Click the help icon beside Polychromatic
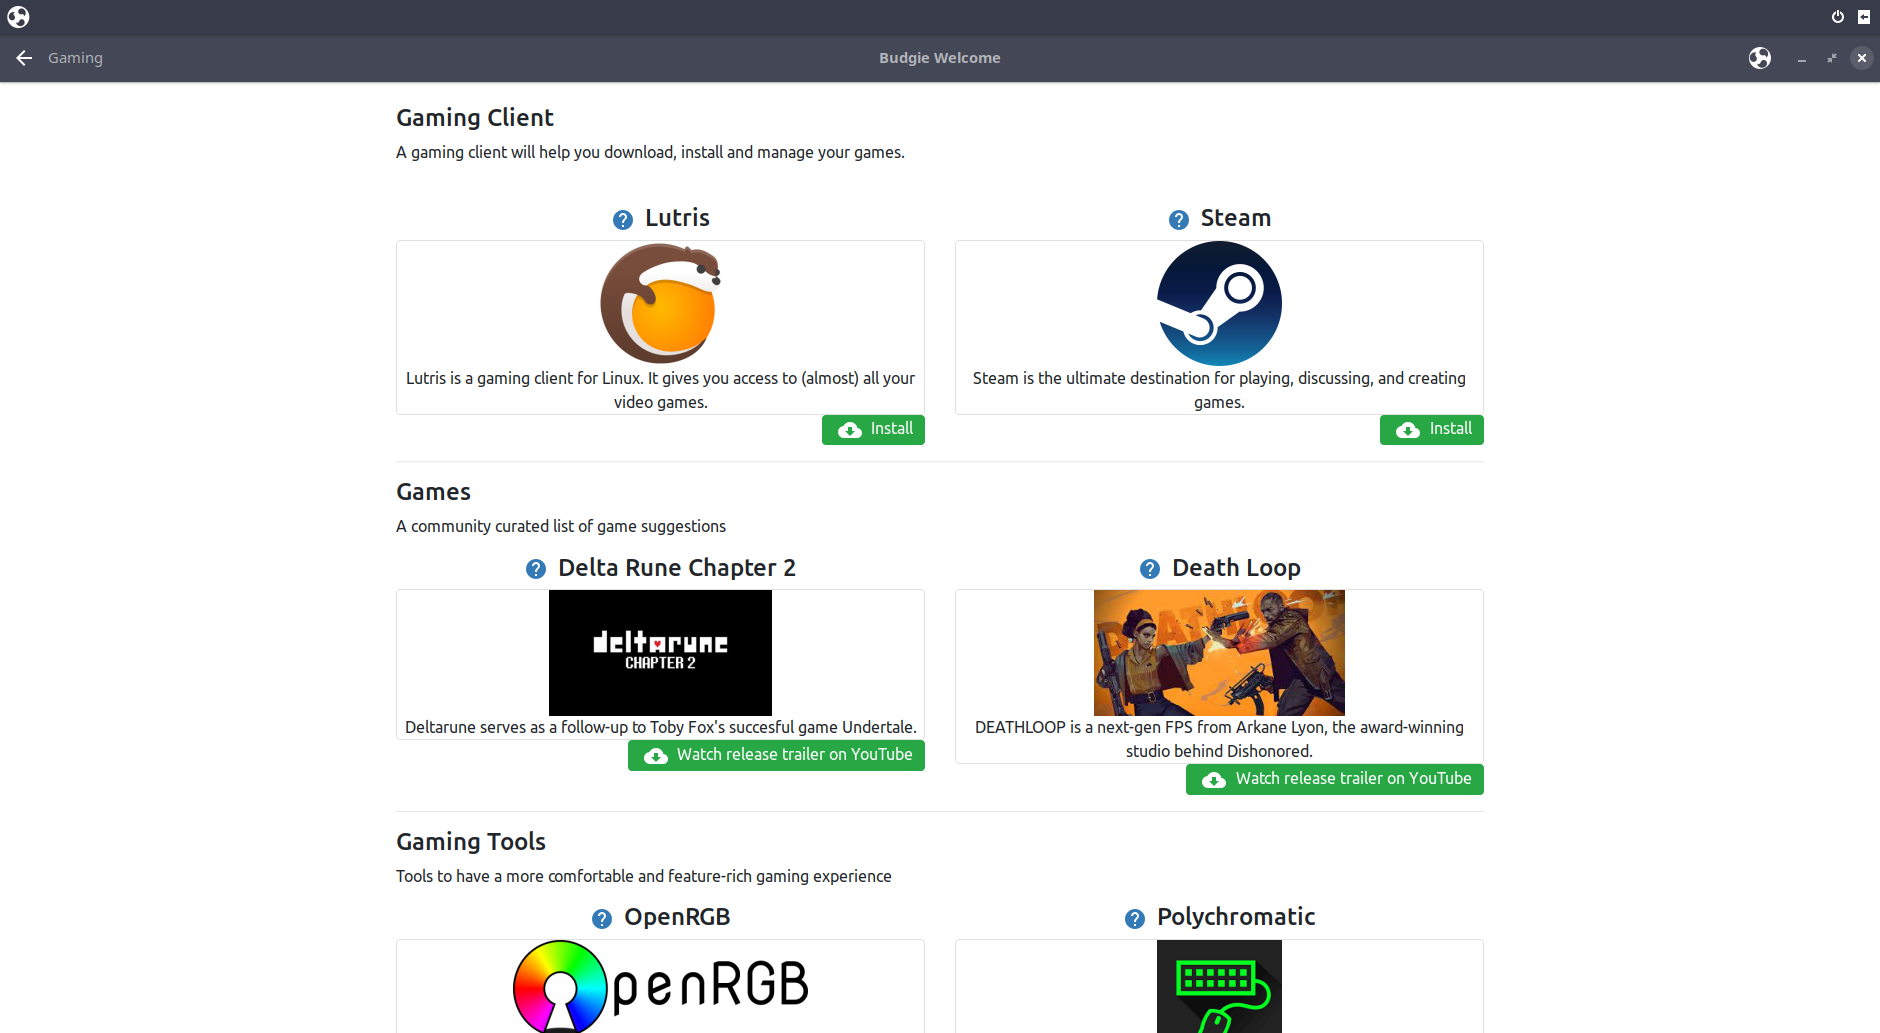The height and width of the screenshot is (1033, 1880). tap(1135, 919)
